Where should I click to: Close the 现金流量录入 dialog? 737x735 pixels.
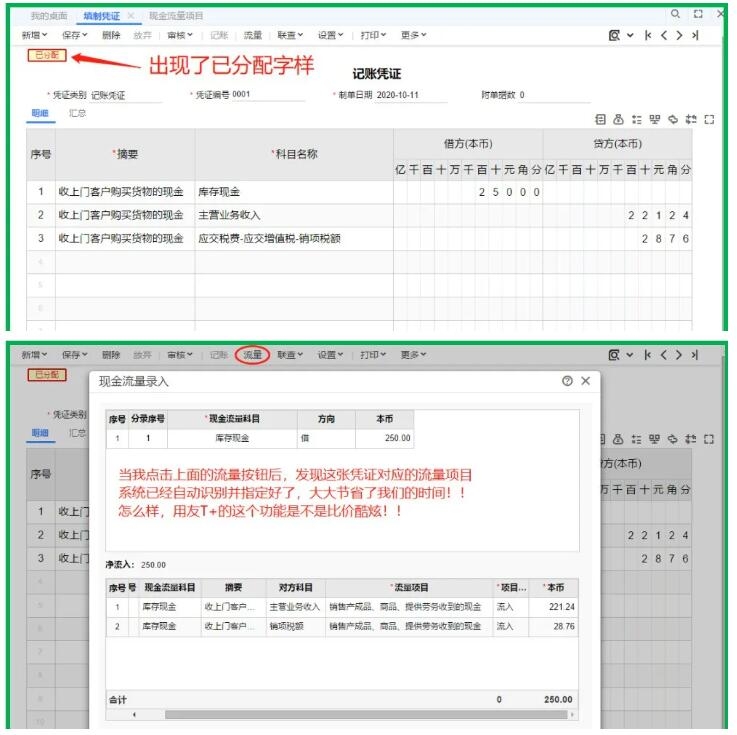tap(585, 381)
